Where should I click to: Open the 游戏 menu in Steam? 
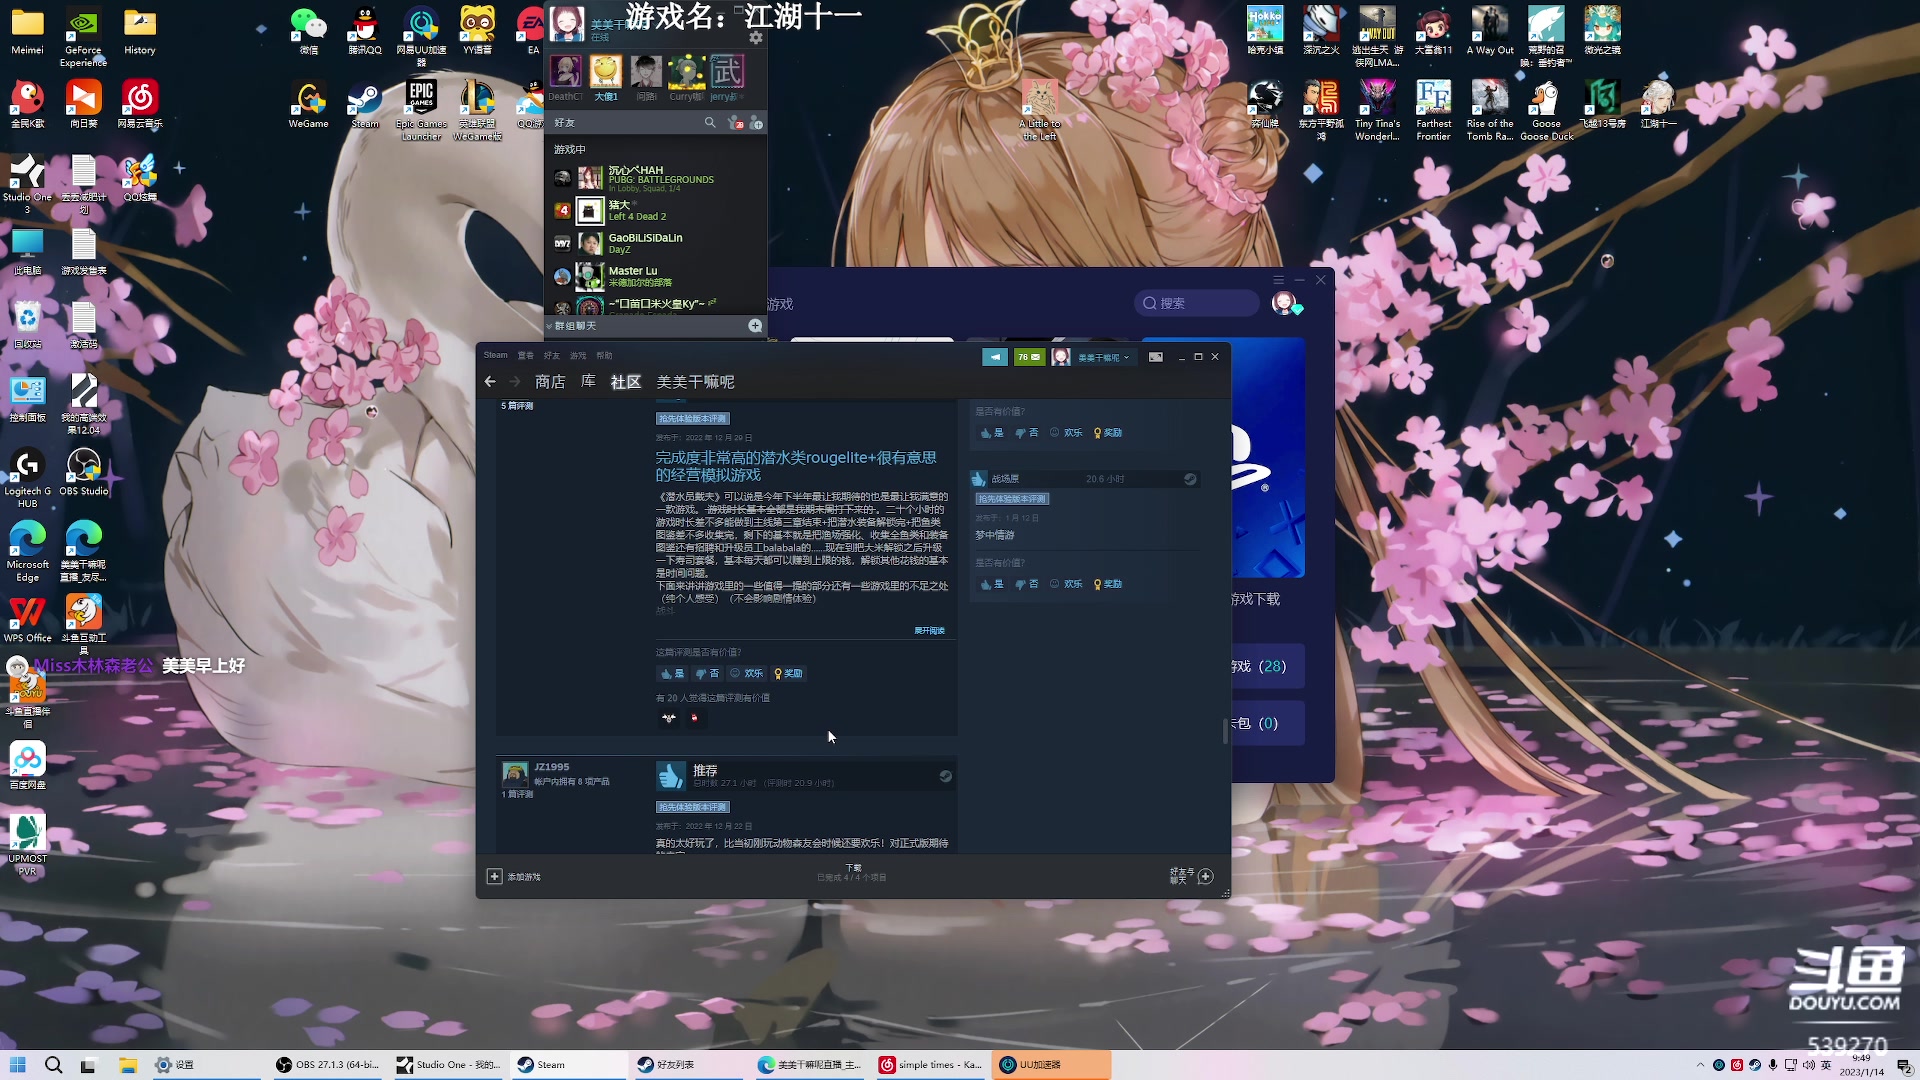click(x=578, y=355)
